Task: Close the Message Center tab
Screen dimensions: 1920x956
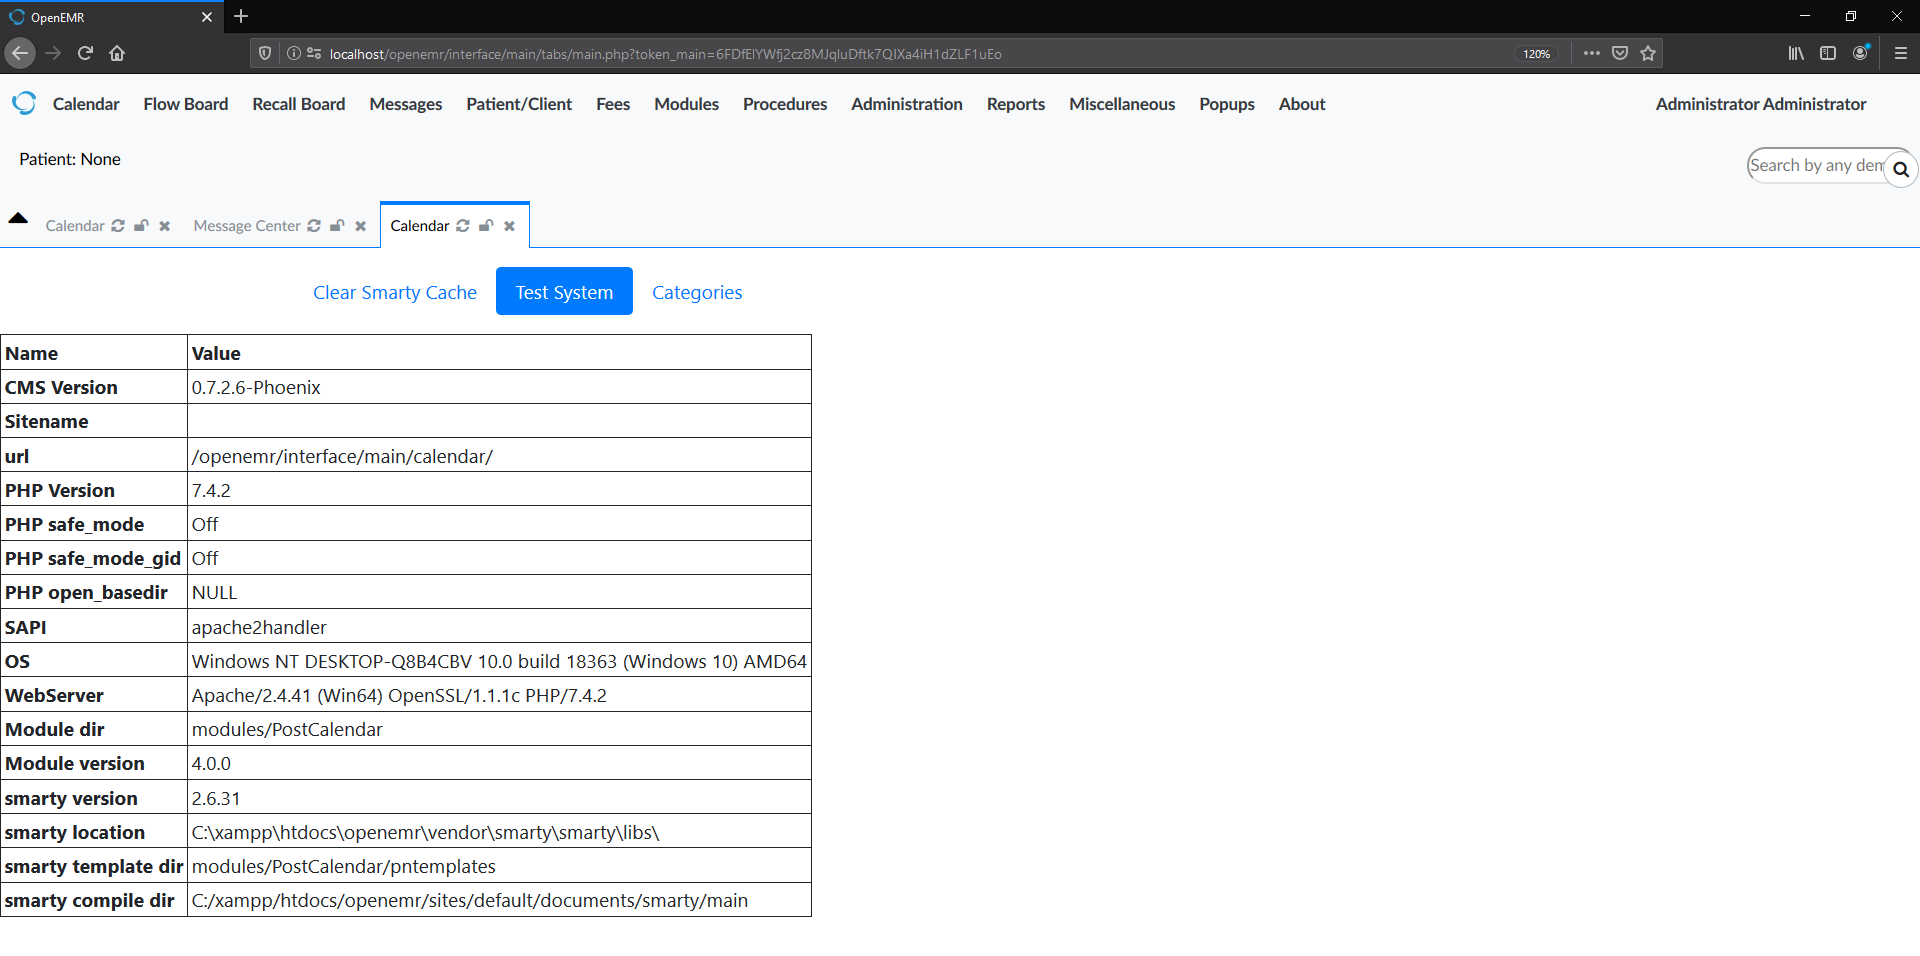Action: click(x=360, y=226)
